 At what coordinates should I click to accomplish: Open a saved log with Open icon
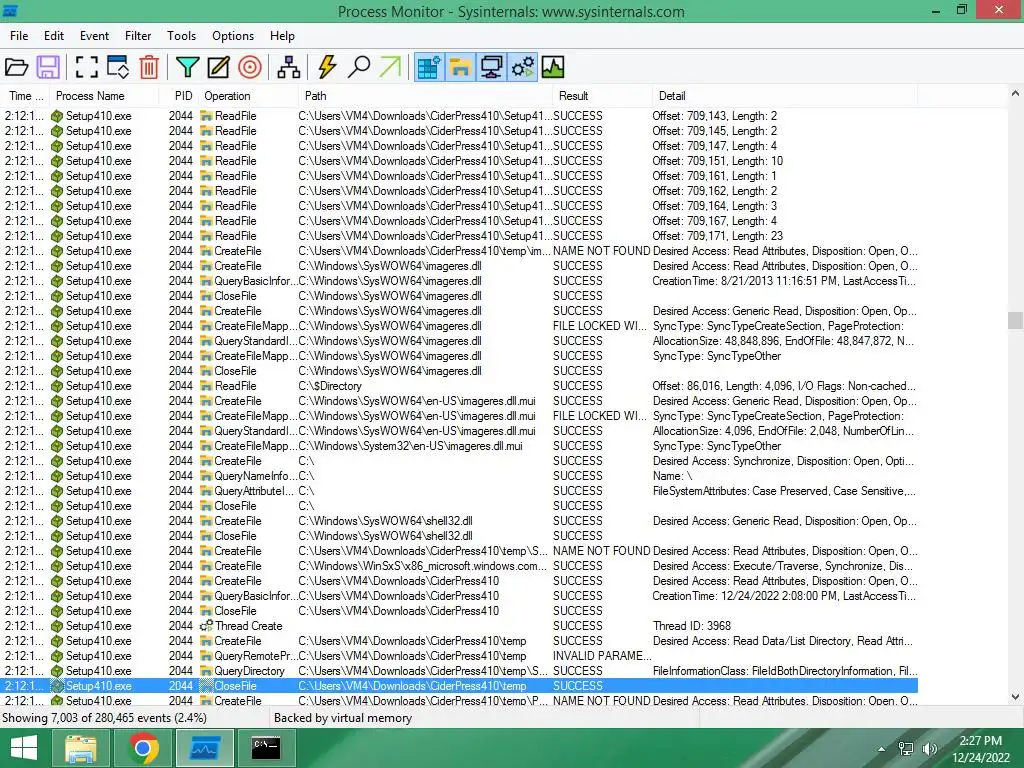16,67
